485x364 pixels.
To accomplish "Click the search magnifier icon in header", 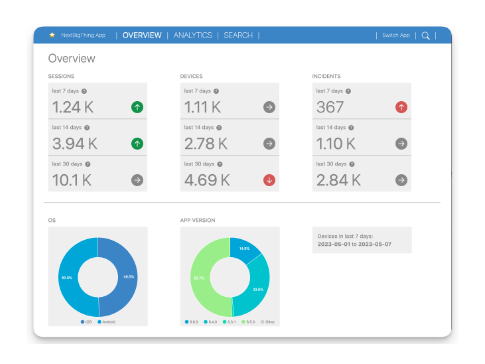I will [425, 36].
